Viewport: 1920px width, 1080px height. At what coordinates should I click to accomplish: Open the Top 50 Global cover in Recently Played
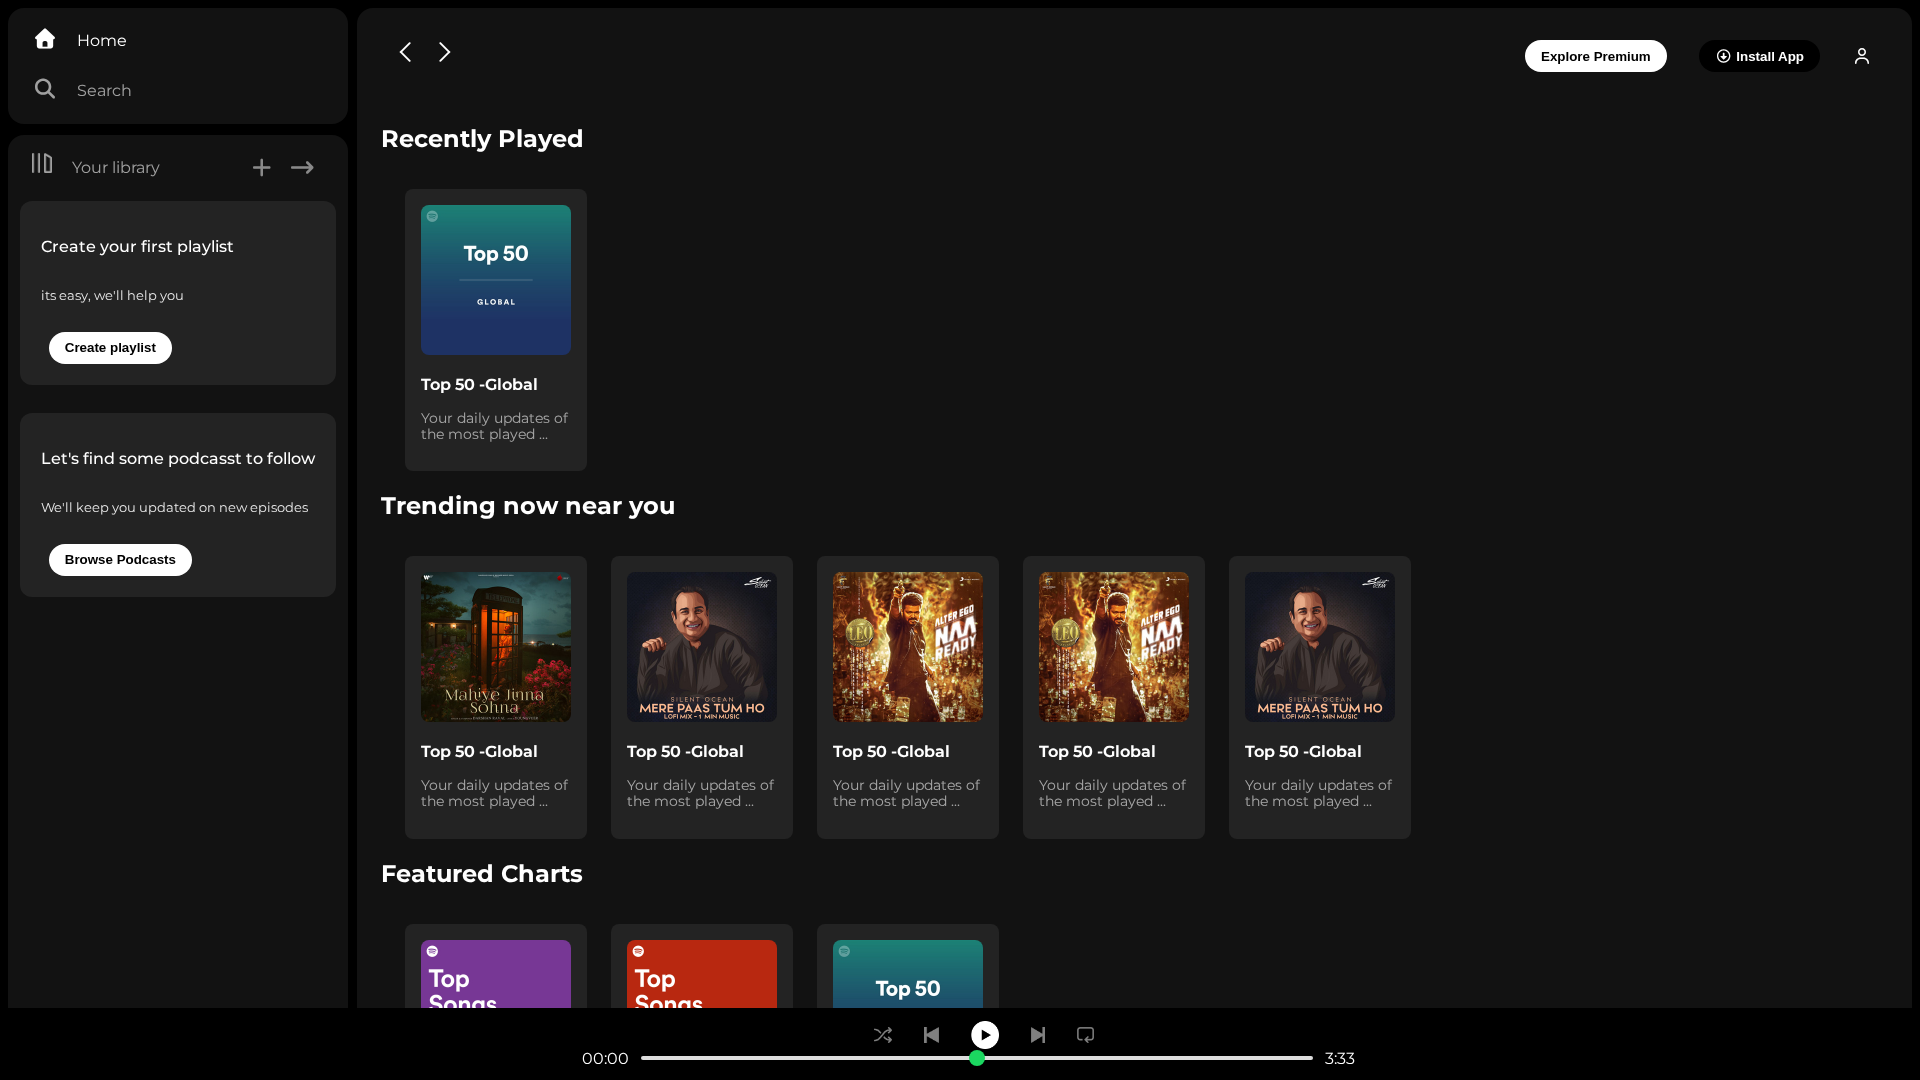tap(496, 280)
